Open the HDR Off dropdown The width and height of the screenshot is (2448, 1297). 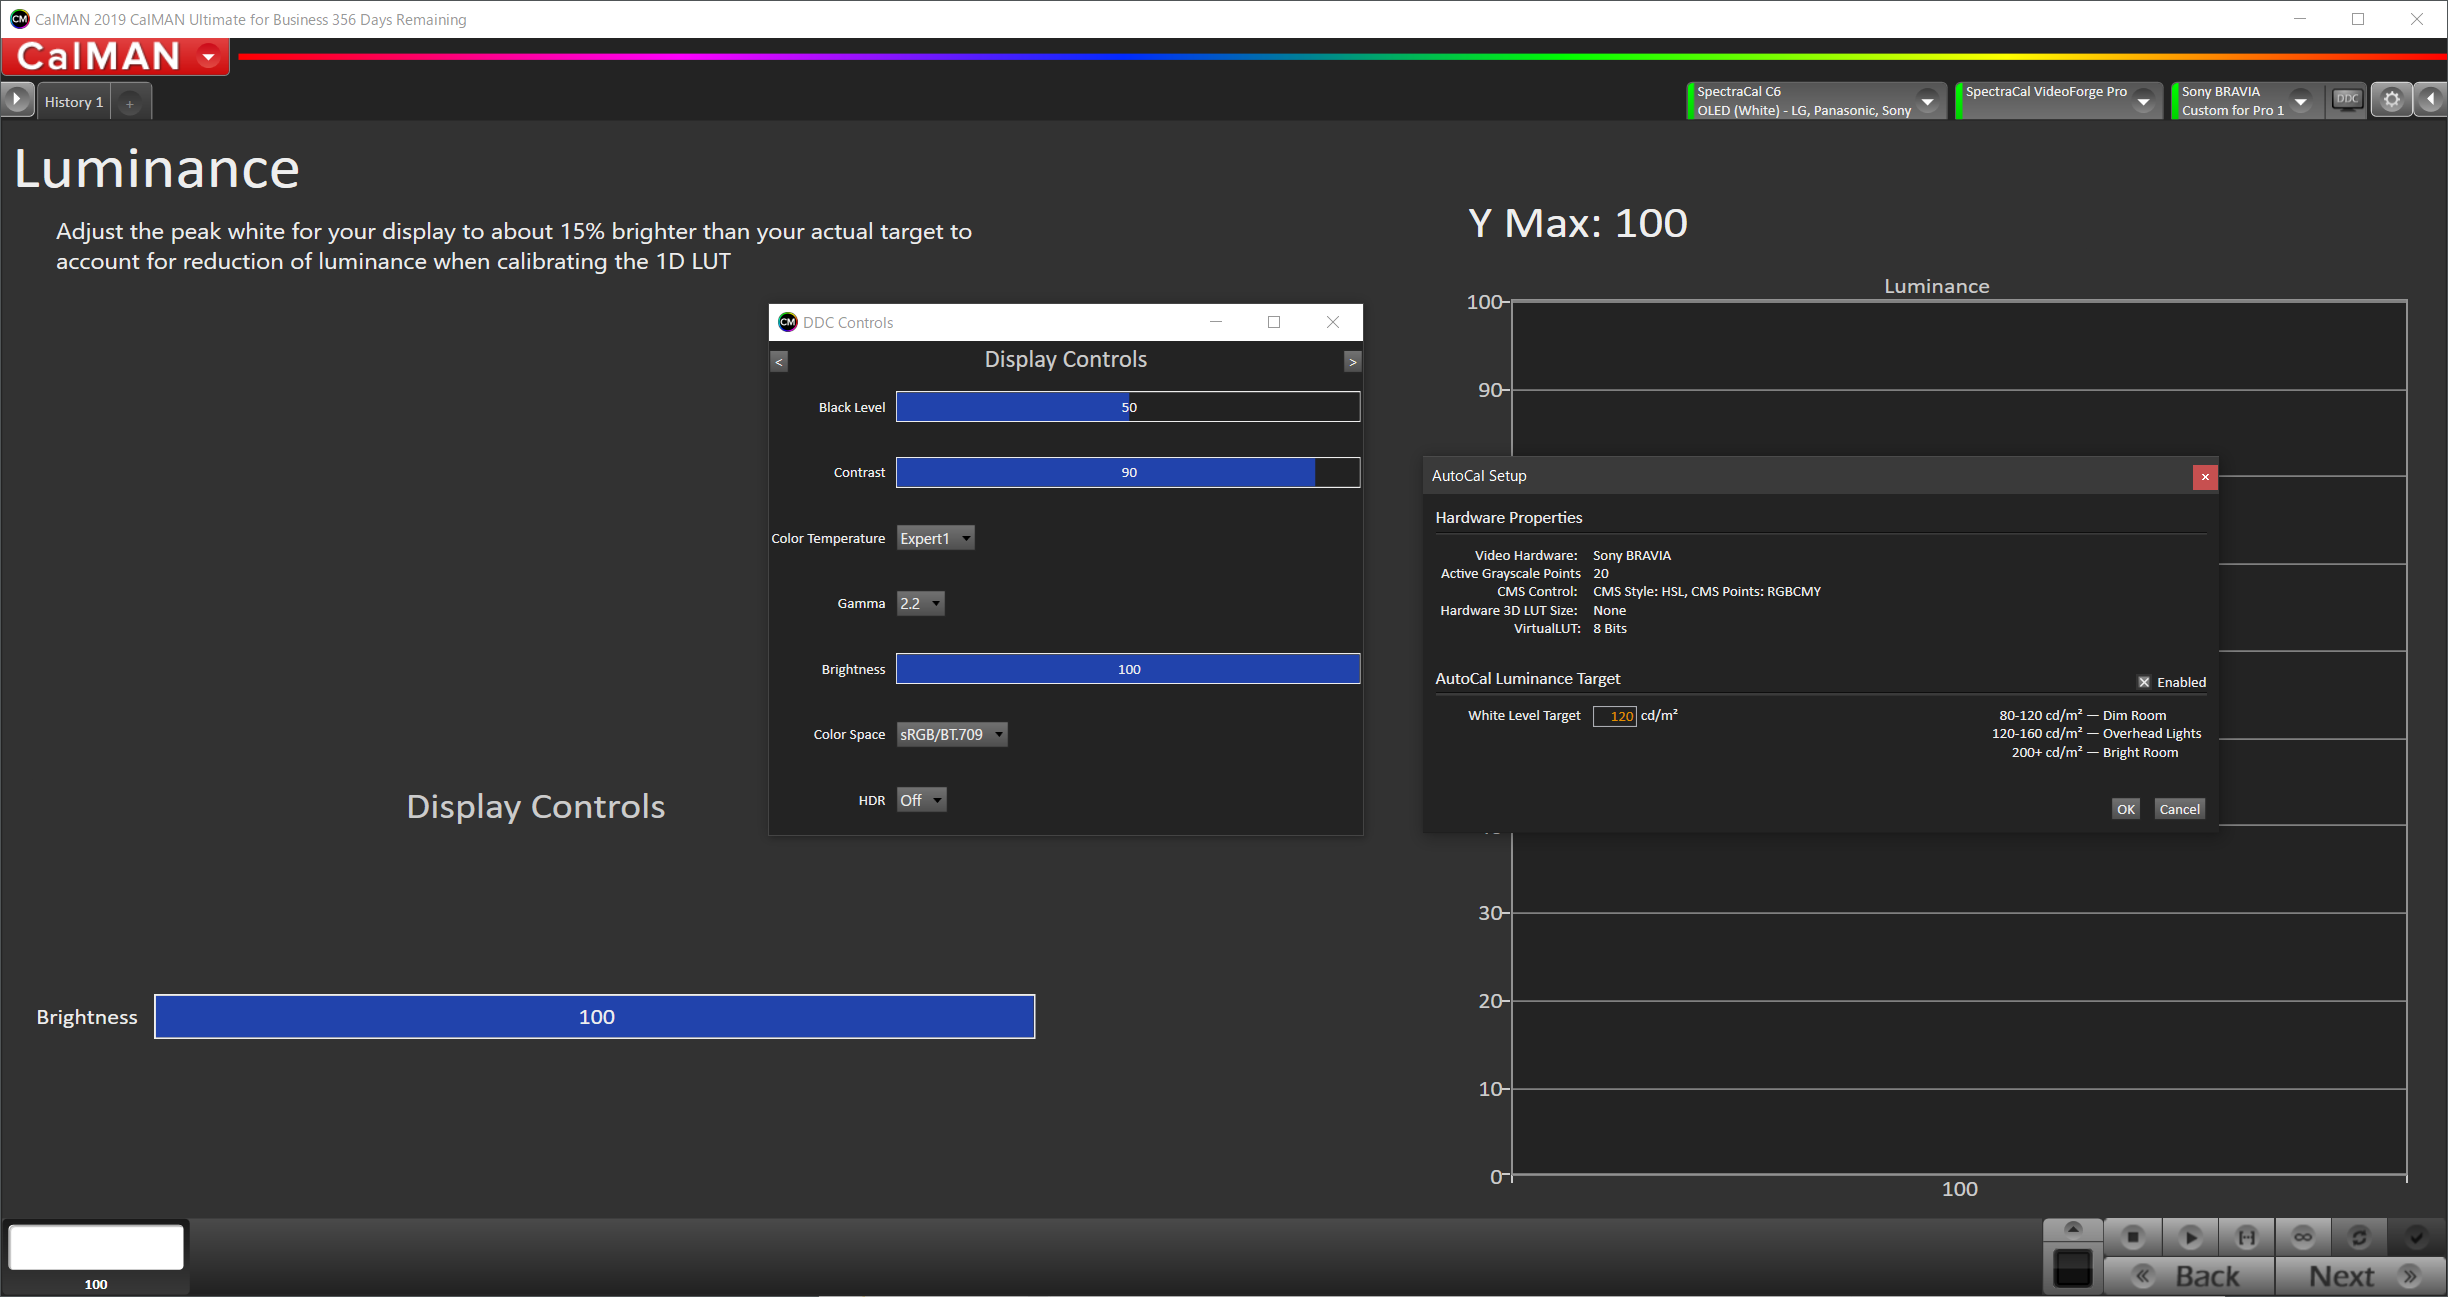tap(921, 800)
